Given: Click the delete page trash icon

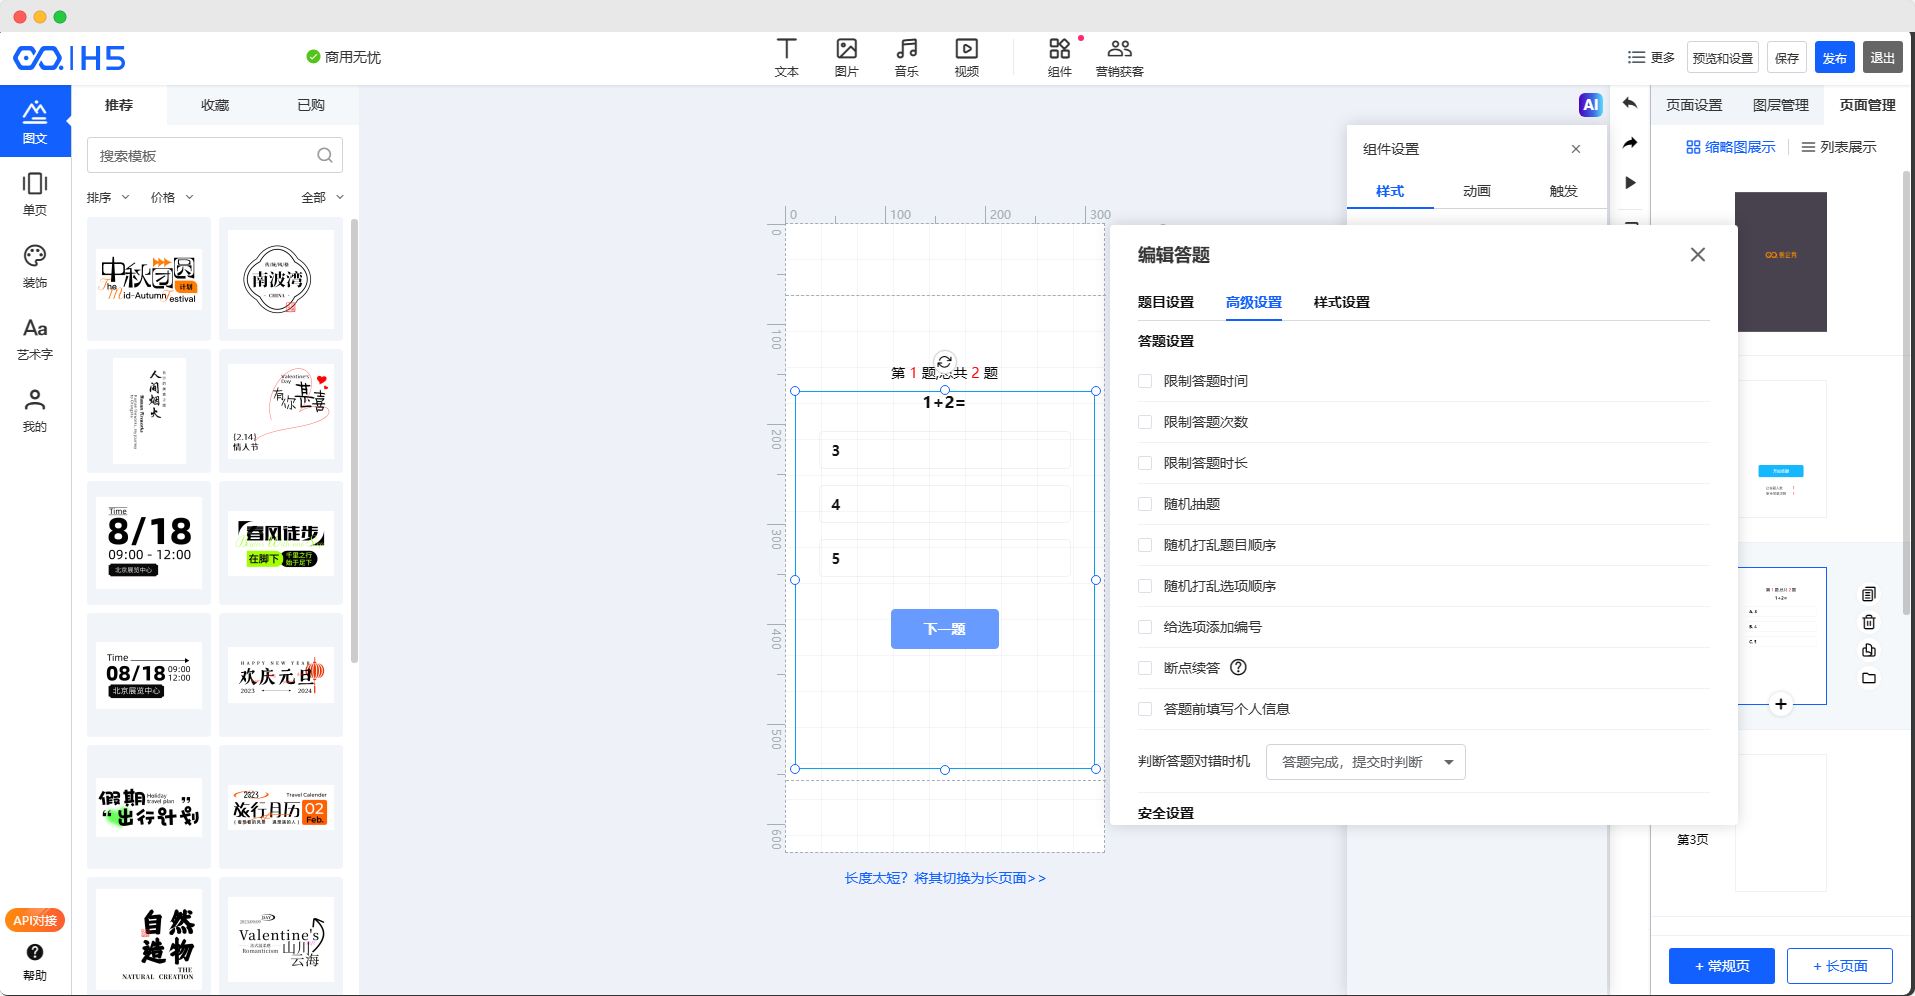Looking at the screenshot, I should tap(1868, 622).
